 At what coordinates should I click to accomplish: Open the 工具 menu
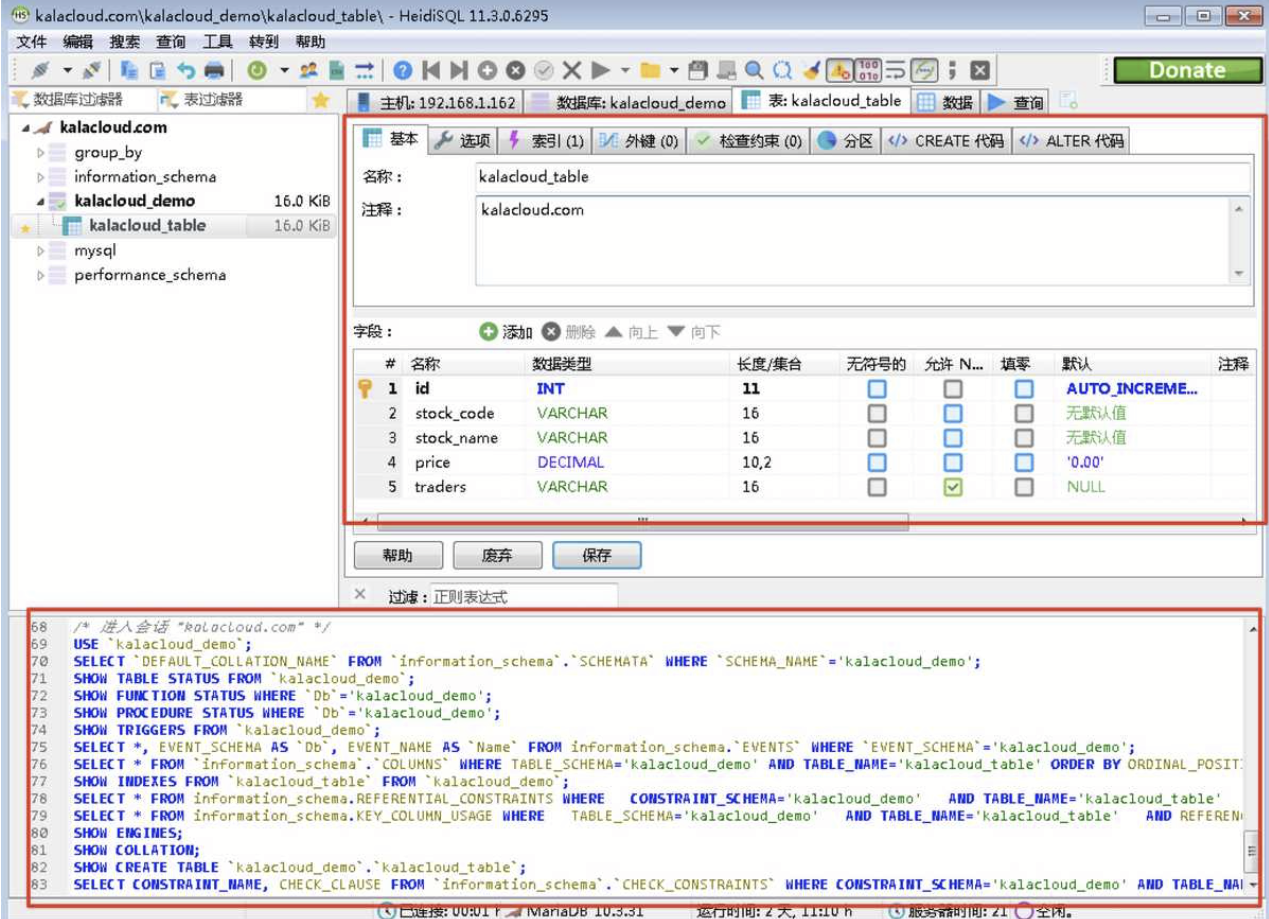tap(217, 42)
